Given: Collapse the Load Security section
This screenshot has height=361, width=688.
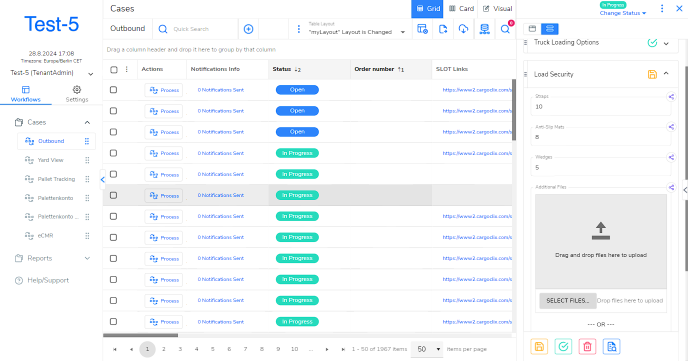Looking at the screenshot, I should pyautogui.click(x=666, y=74).
